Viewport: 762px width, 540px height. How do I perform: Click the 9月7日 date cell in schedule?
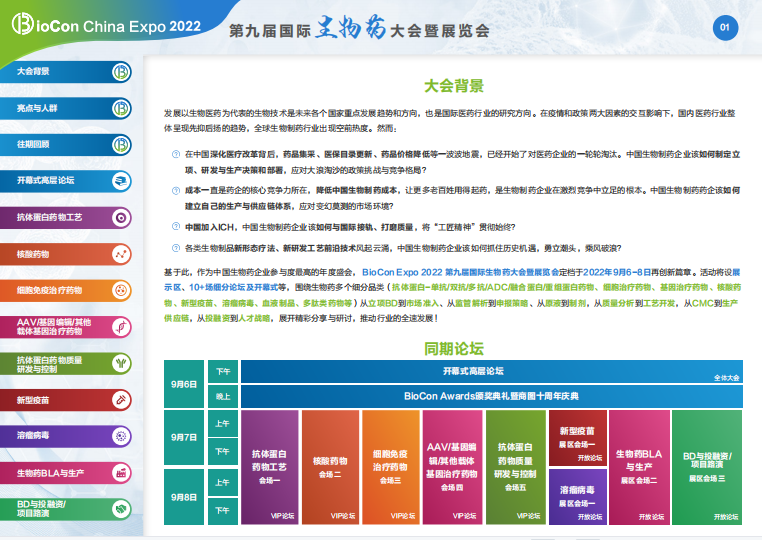(183, 437)
